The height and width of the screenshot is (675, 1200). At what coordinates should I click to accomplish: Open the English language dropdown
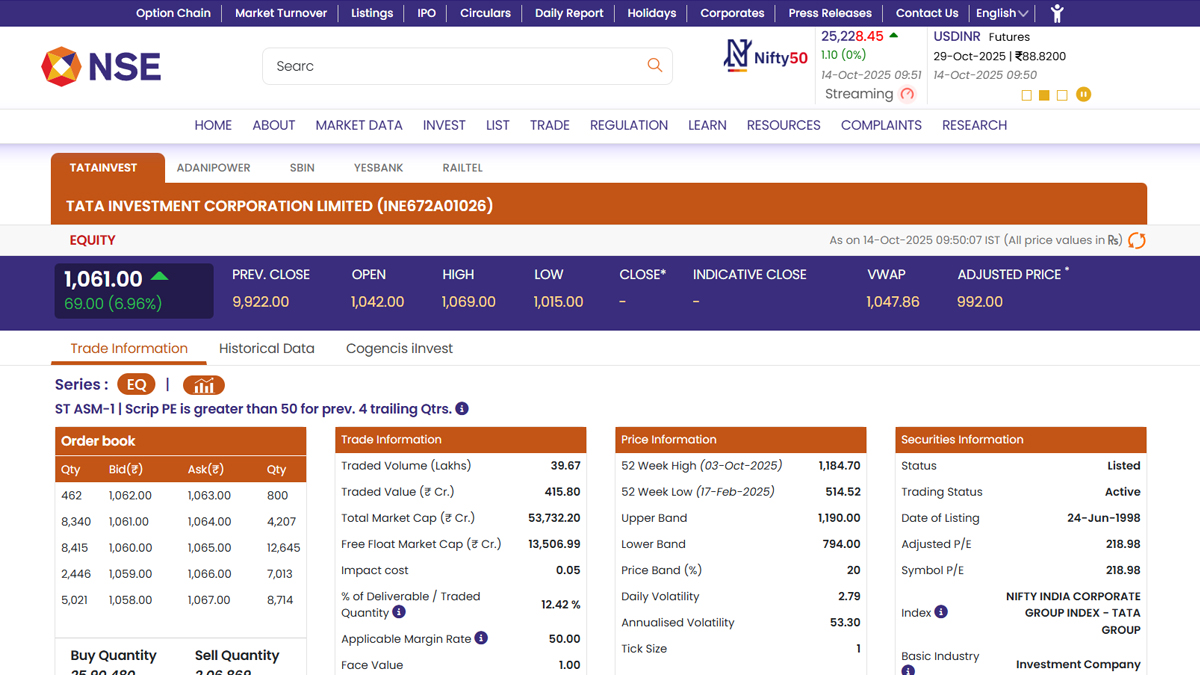[x=1001, y=13]
